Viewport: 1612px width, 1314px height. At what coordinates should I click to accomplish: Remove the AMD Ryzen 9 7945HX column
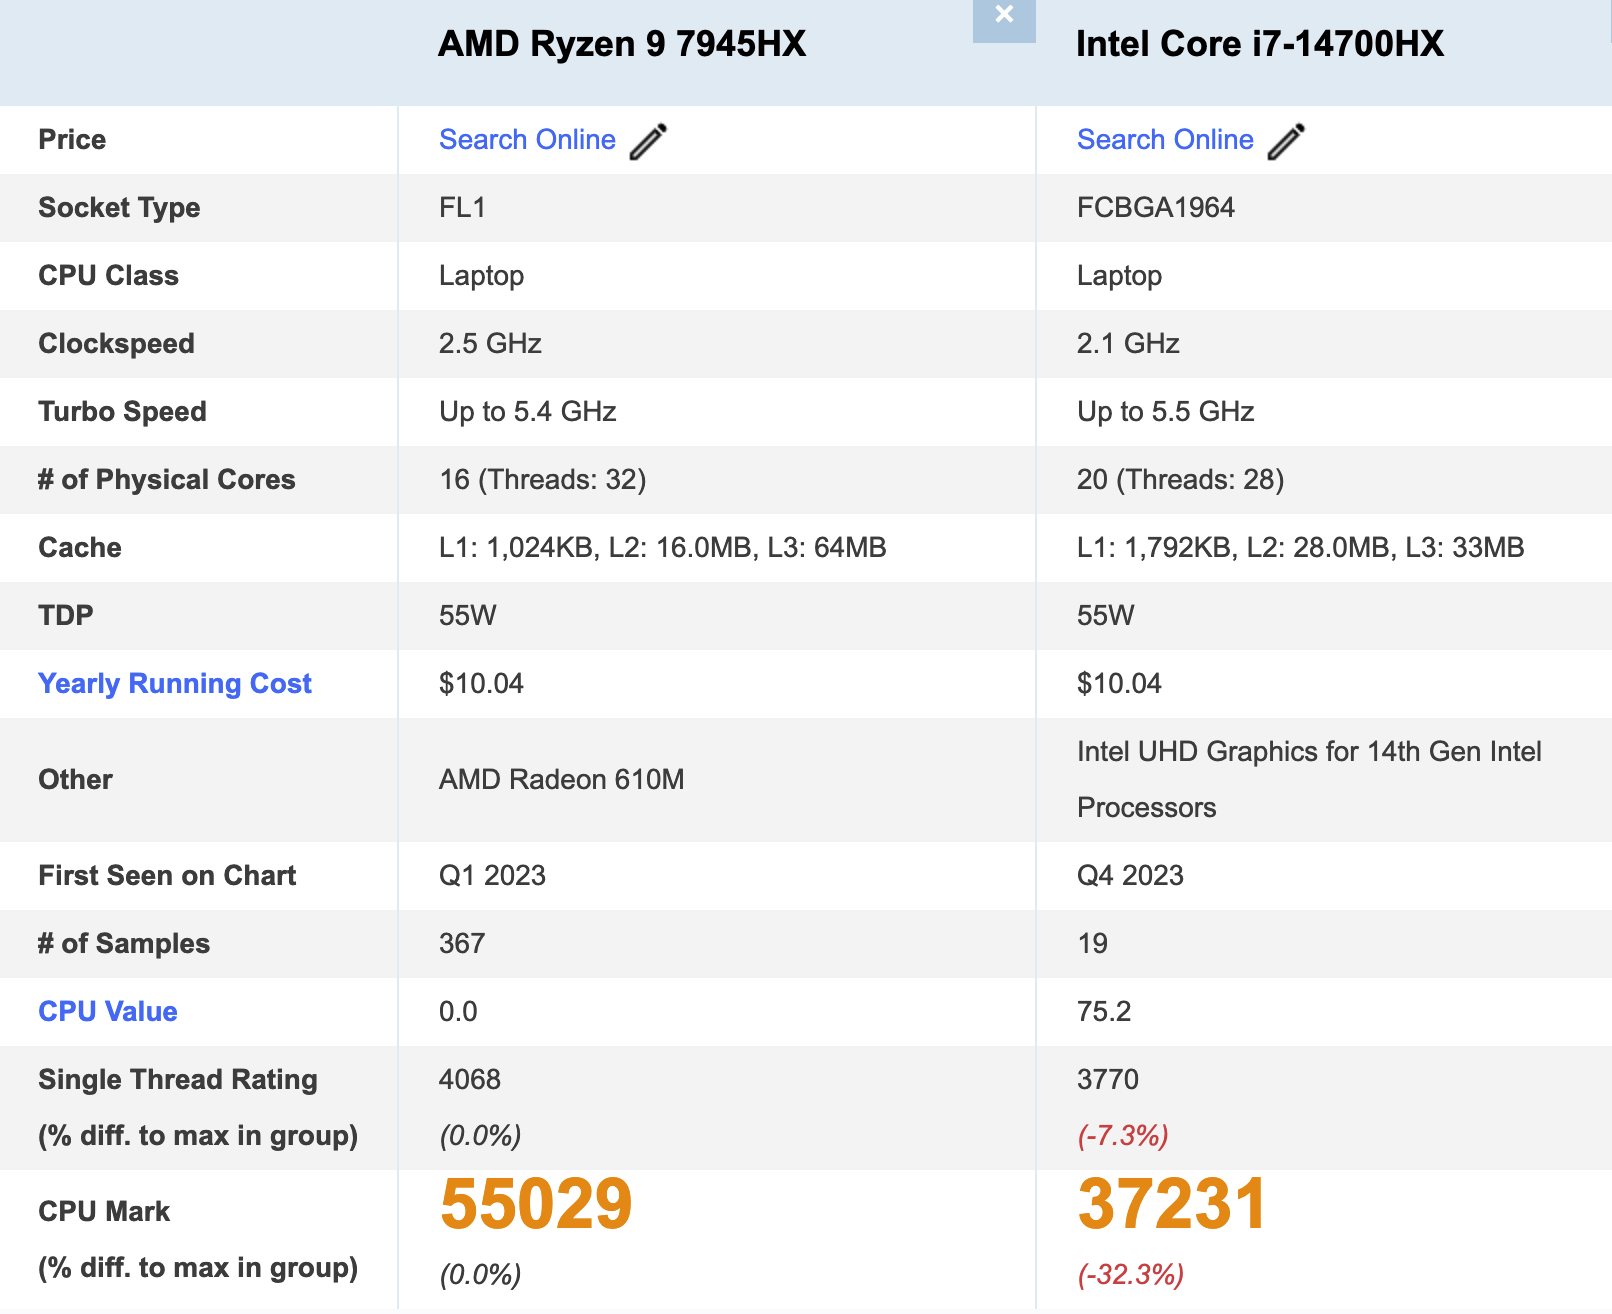click(x=1004, y=16)
